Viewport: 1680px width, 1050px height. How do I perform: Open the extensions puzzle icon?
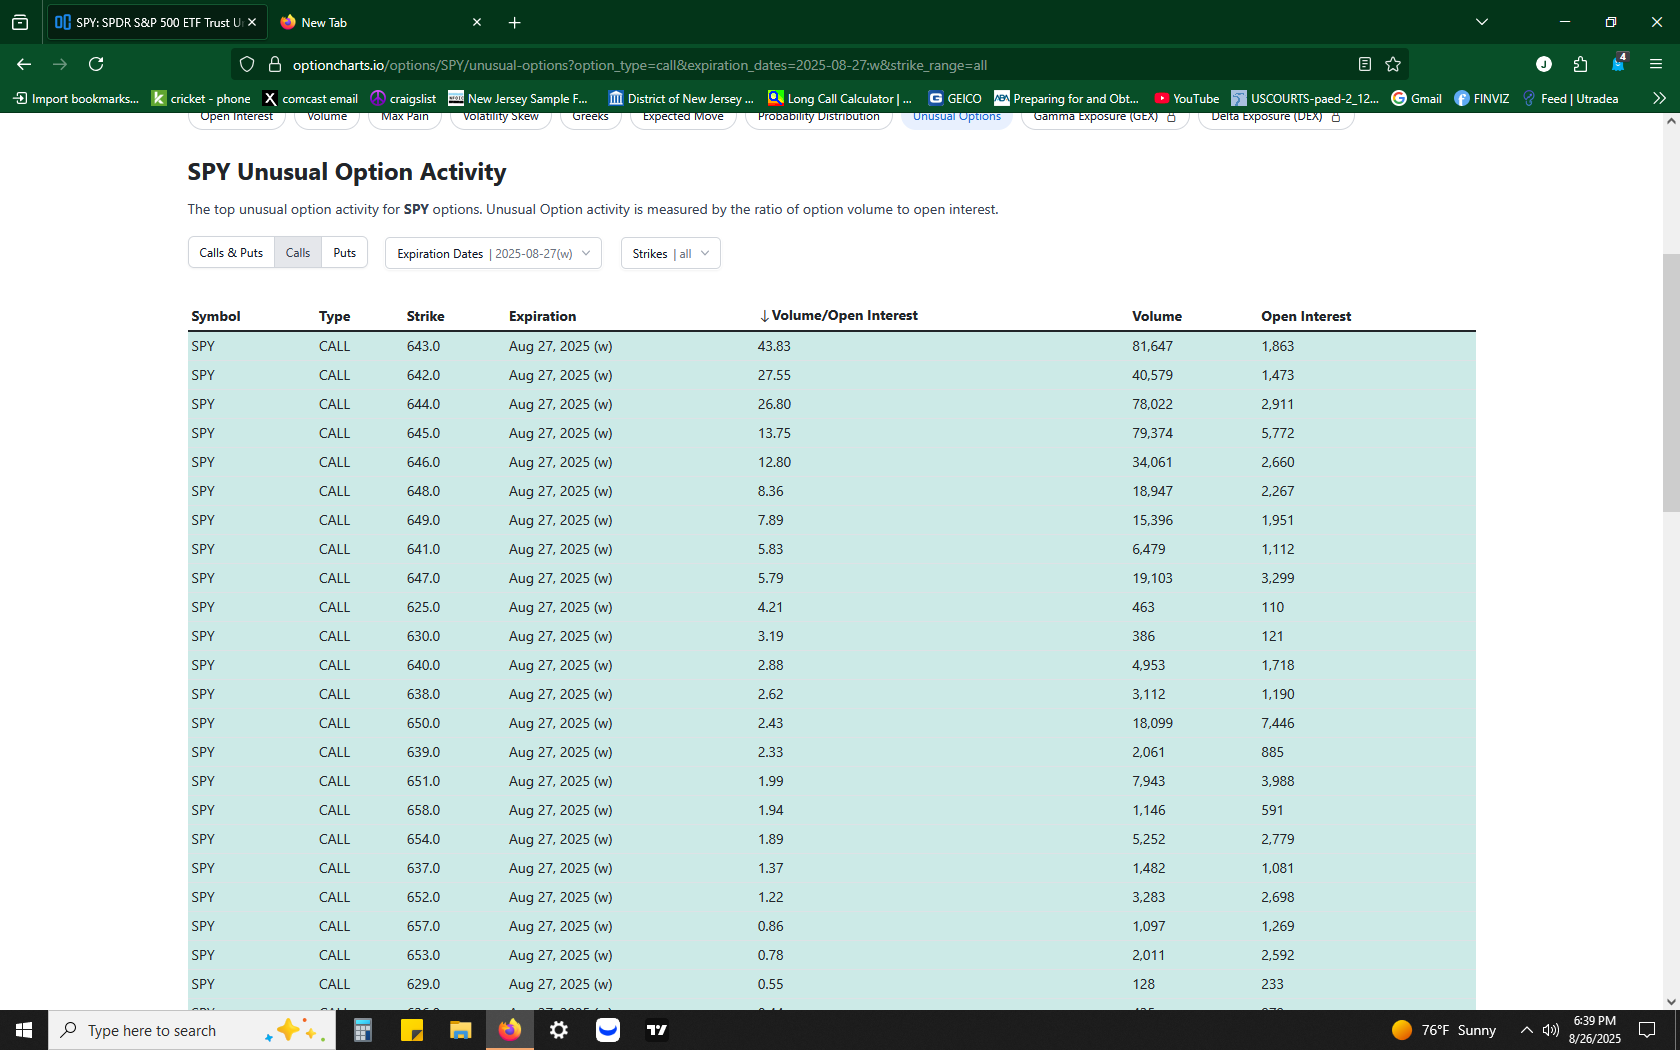(x=1580, y=64)
